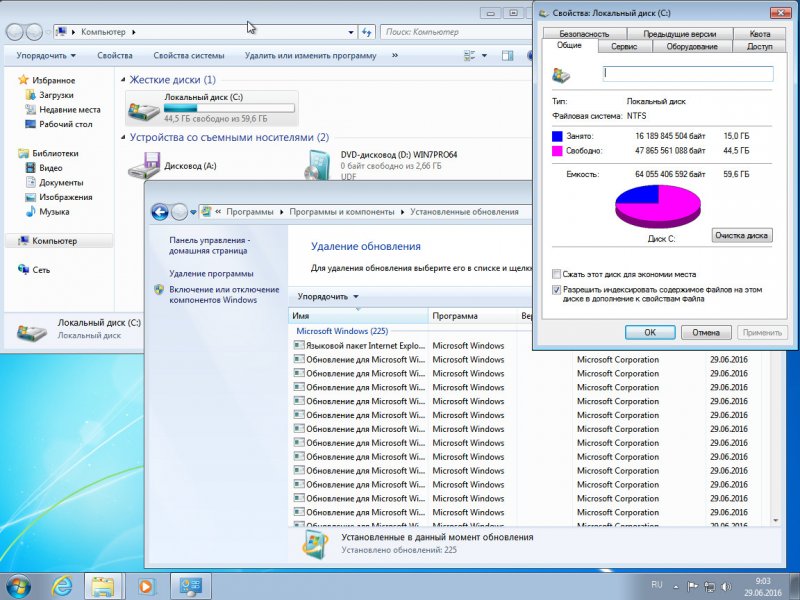The image size is (800, 600).
Task: Toggle the preview pane icon in Computer toolbar
Action: pos(507,56)
